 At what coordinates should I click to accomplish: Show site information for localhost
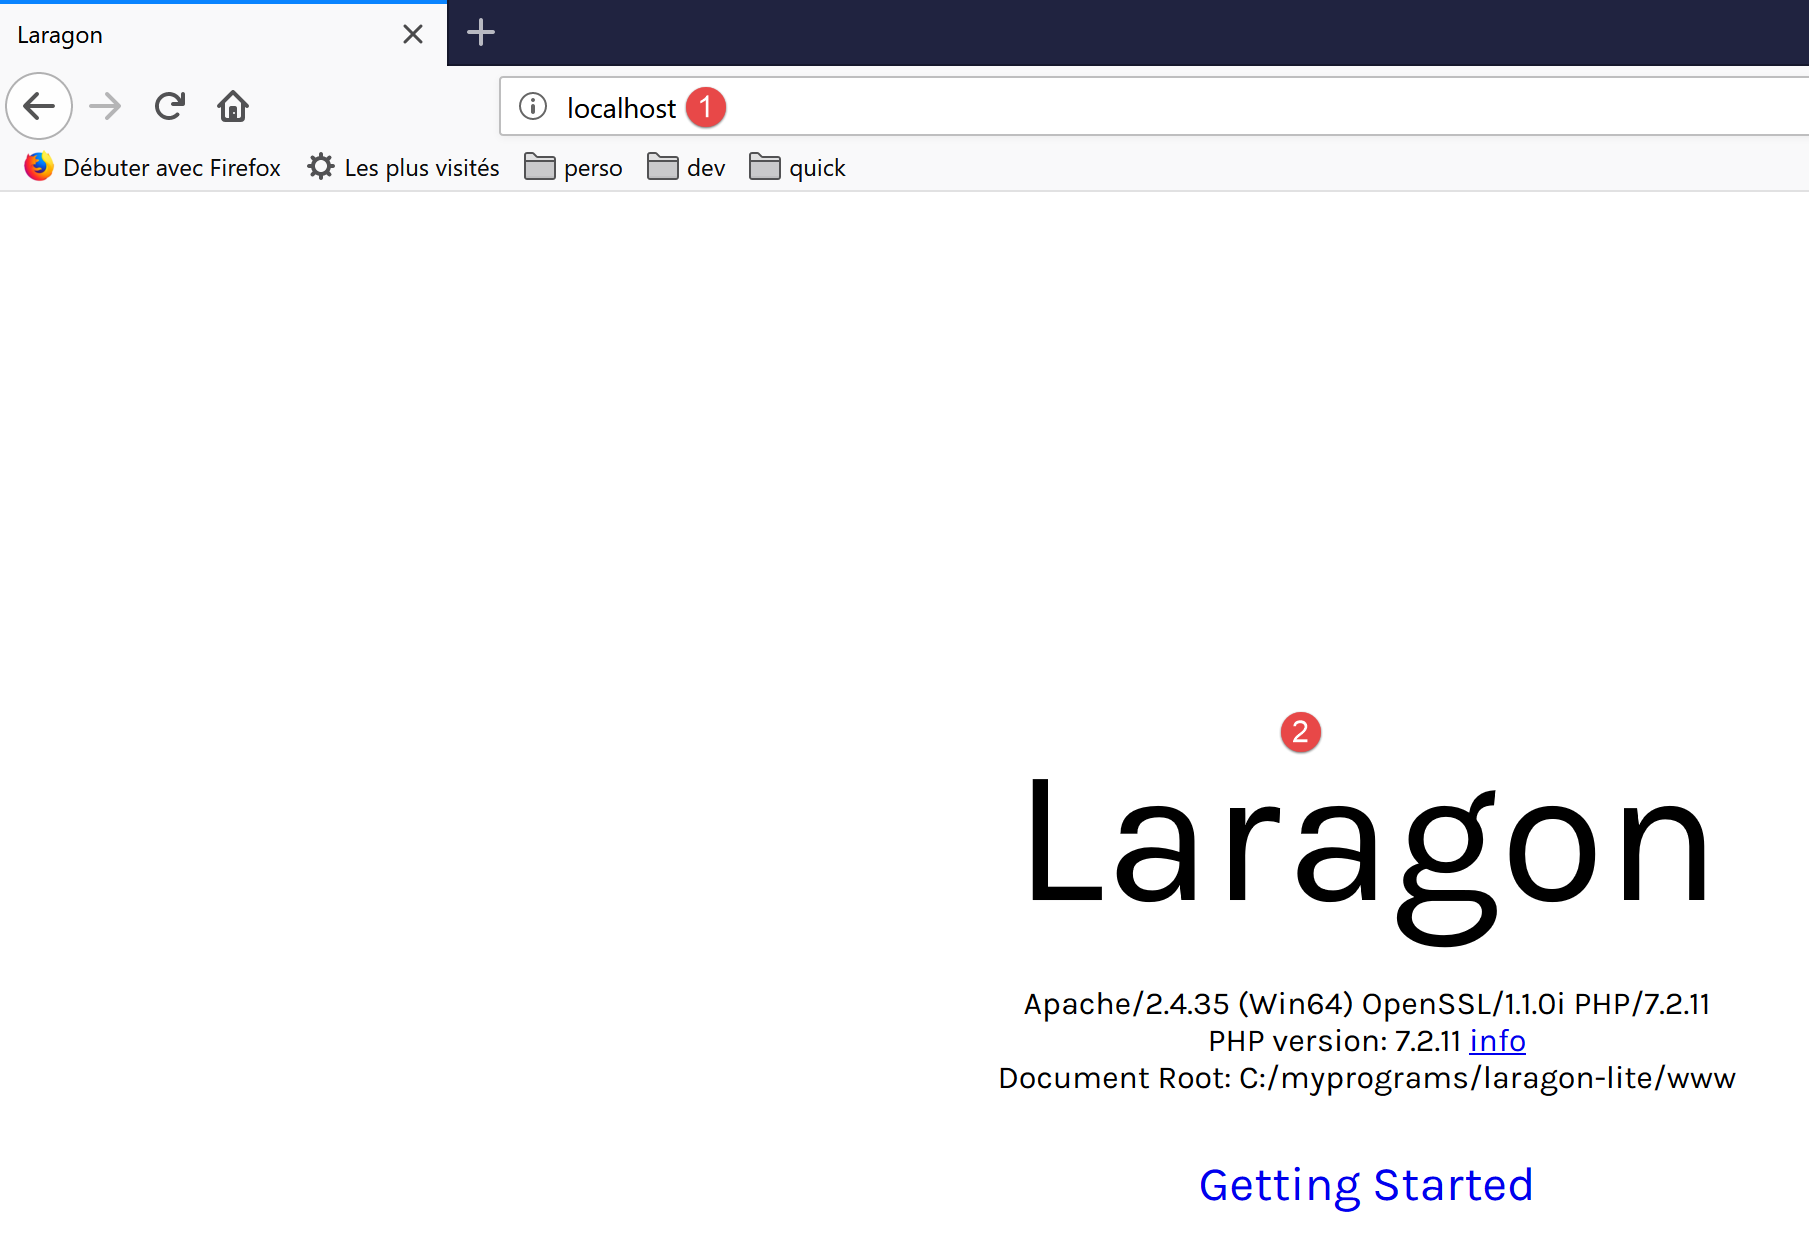click(x=533, y=106)
